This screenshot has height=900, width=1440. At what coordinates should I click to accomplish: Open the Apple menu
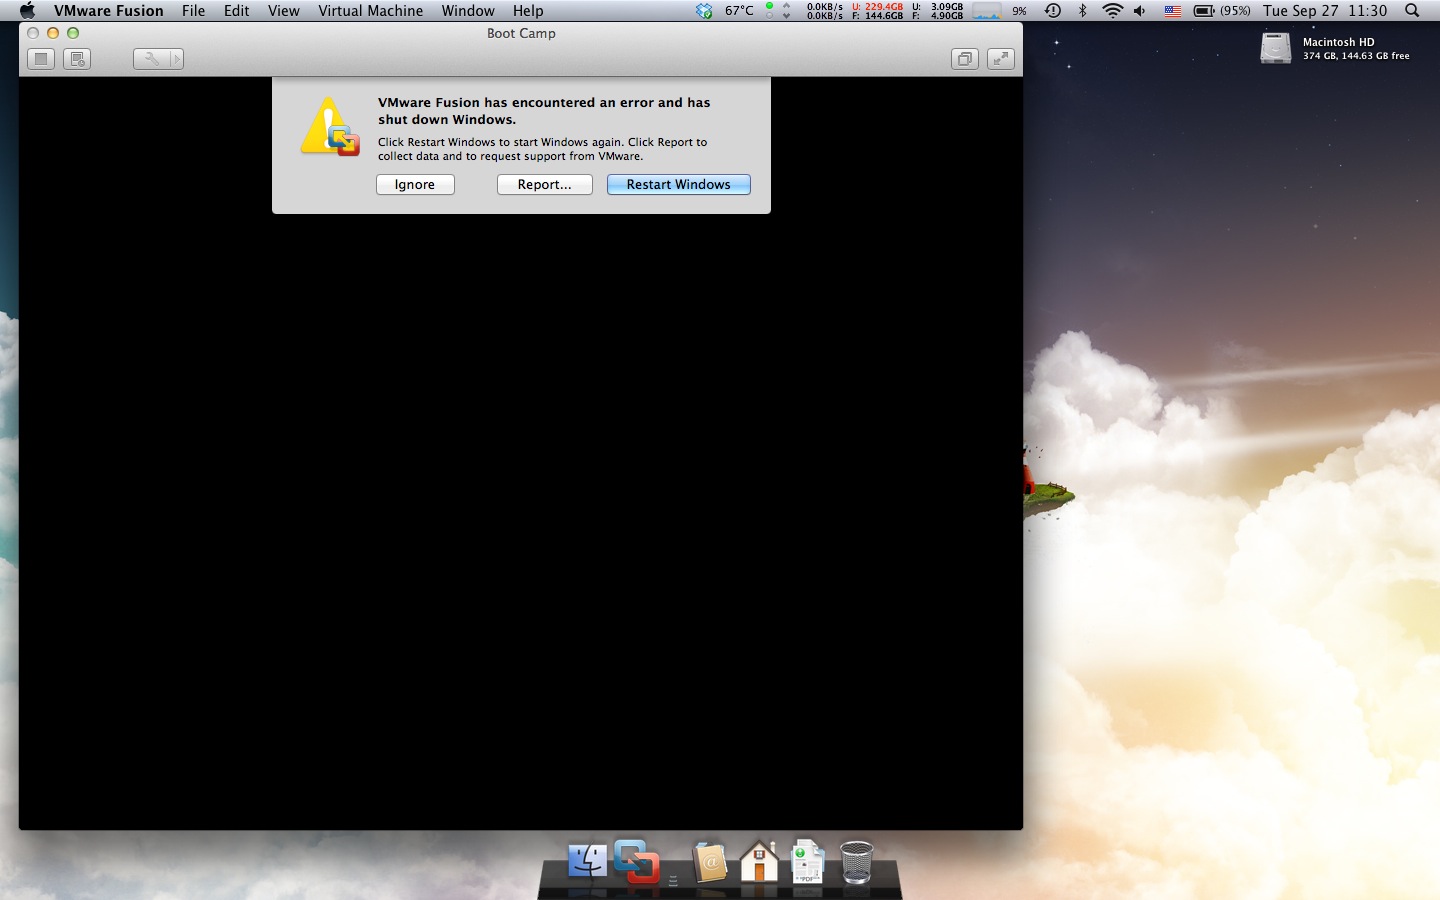pos(27,10)
